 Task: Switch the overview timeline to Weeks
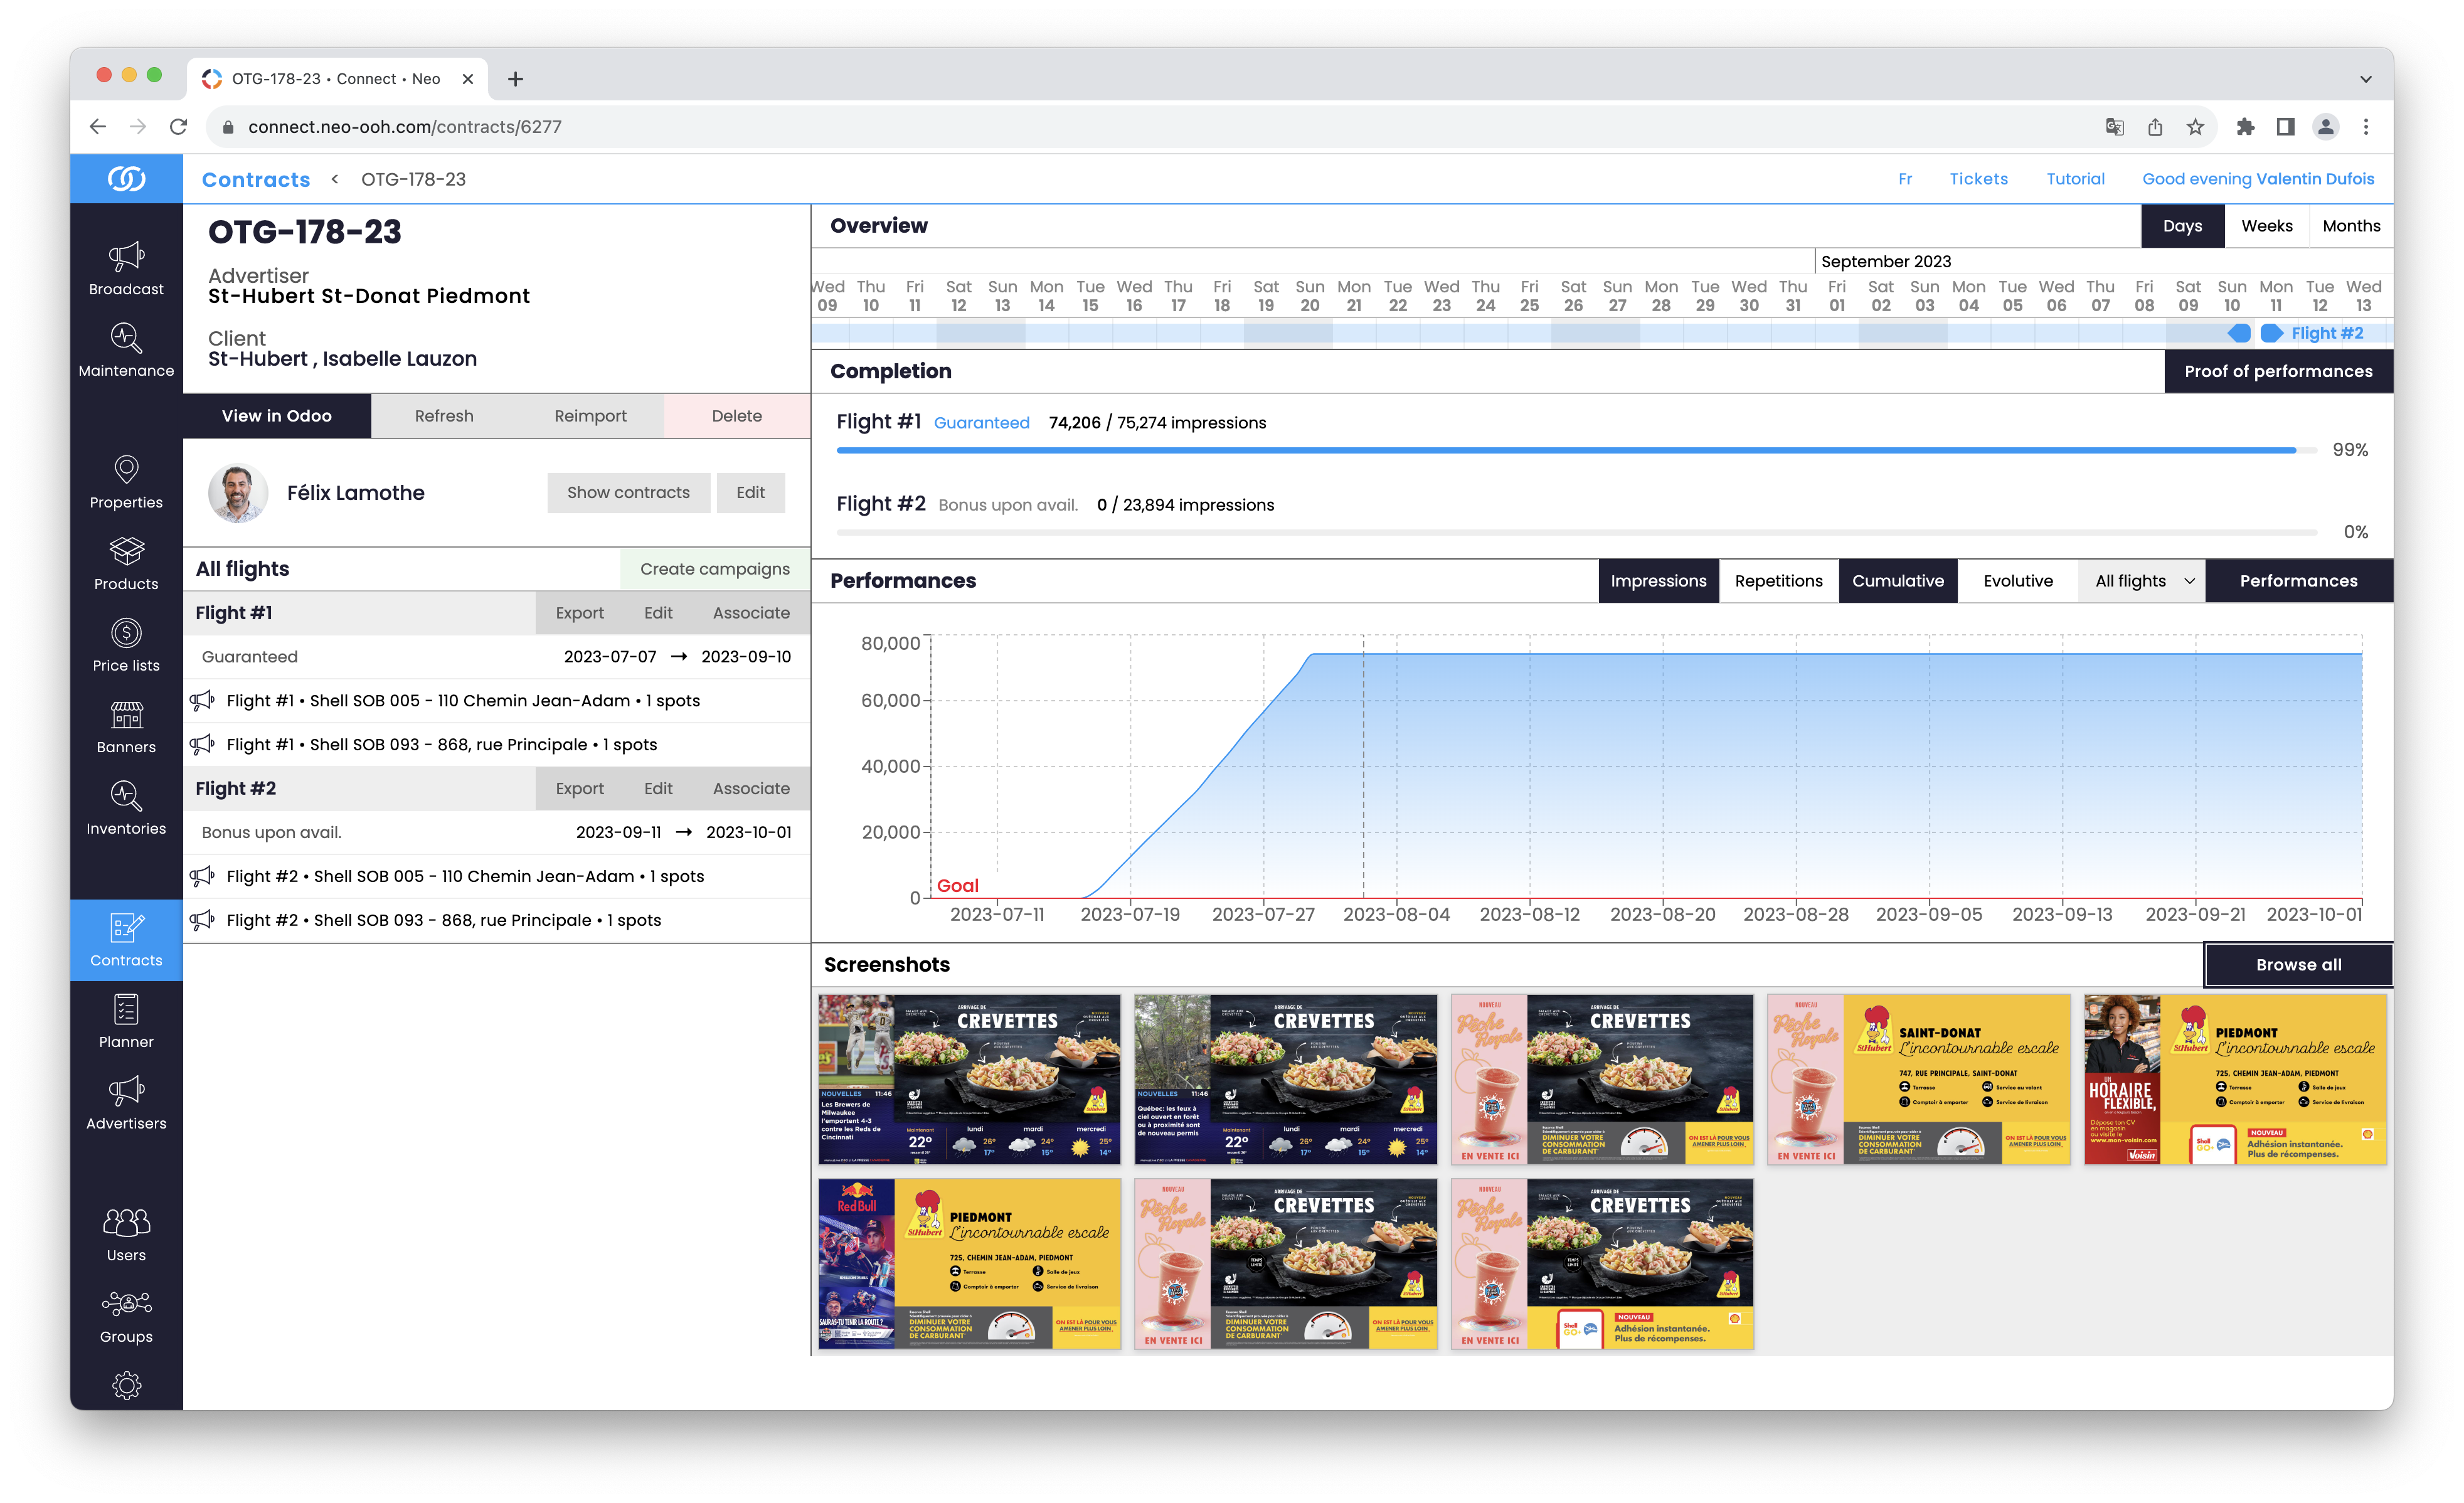click(2266, 226)
